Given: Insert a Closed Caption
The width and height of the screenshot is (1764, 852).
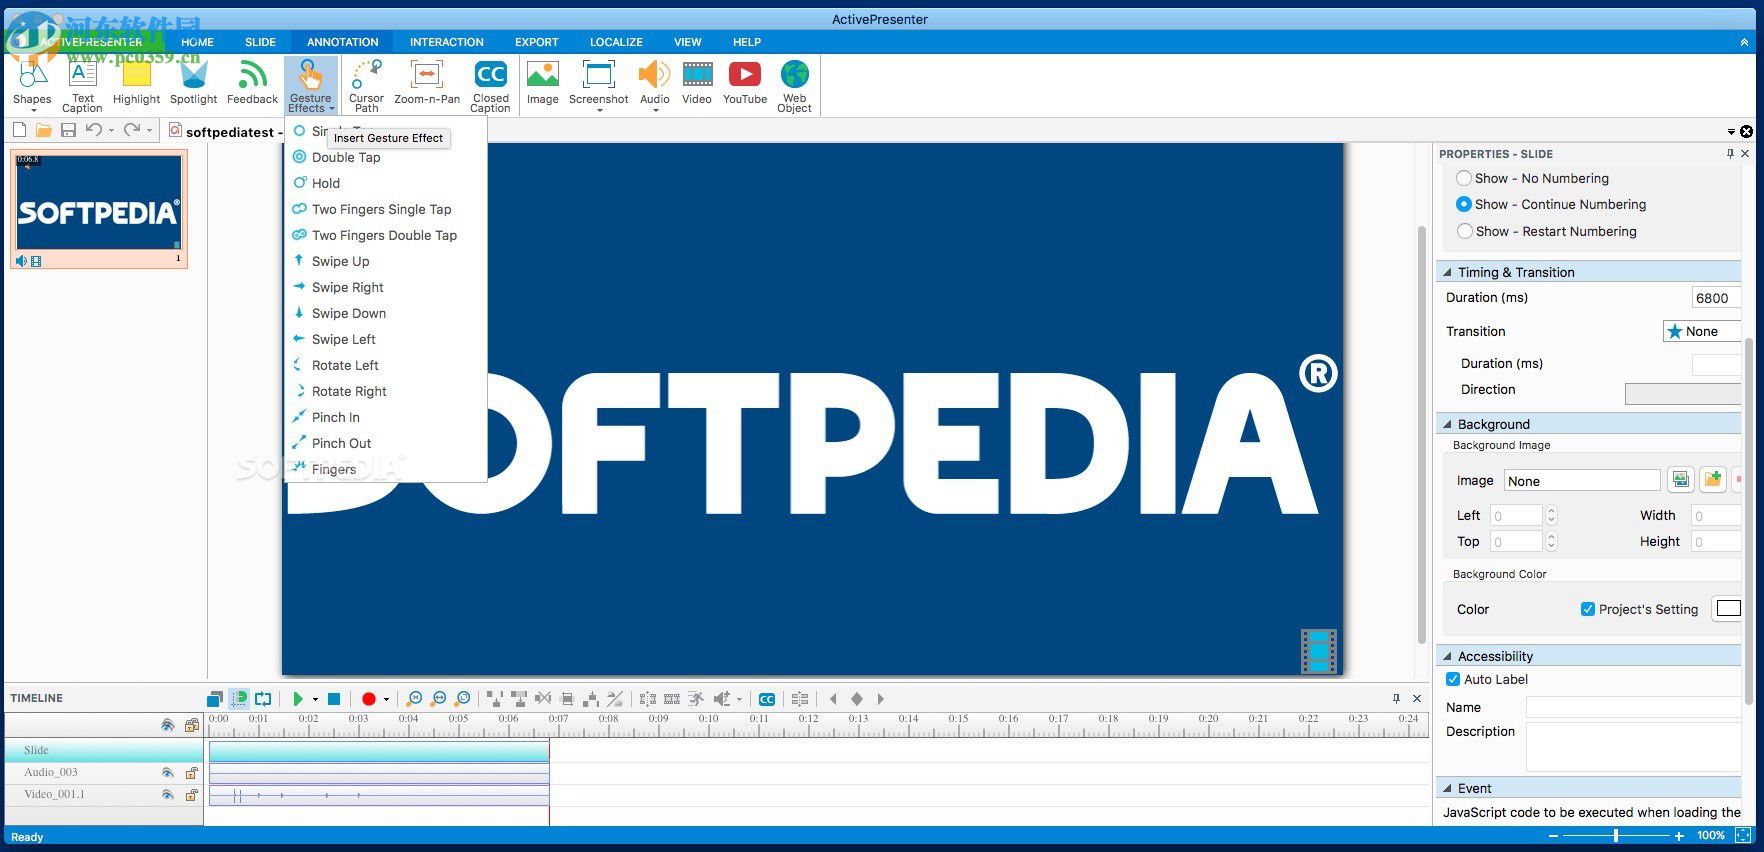Looking at the screenshot, I should tap(490, 84).
